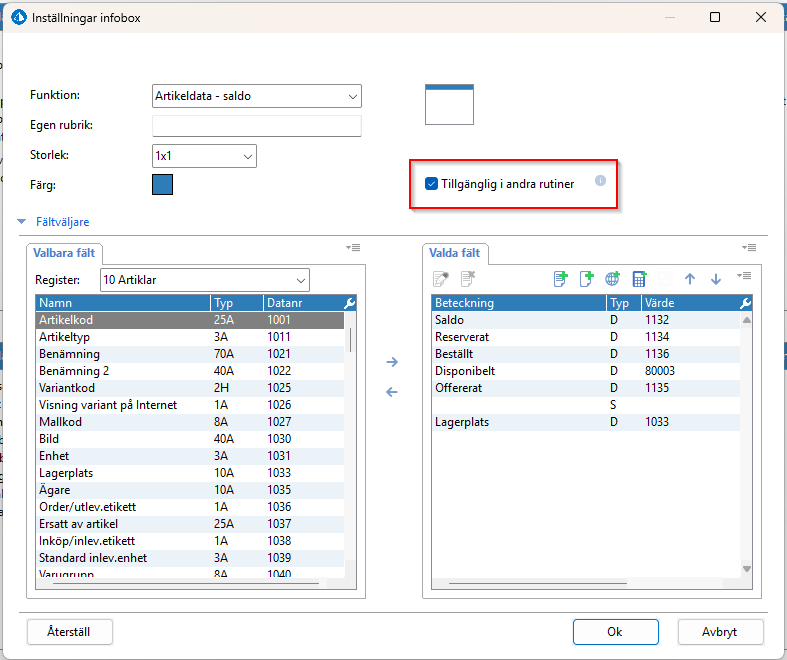The height and width of the screenshot is (660, 787).
Task: Click the add blank row icon
Action: (587, 280)
